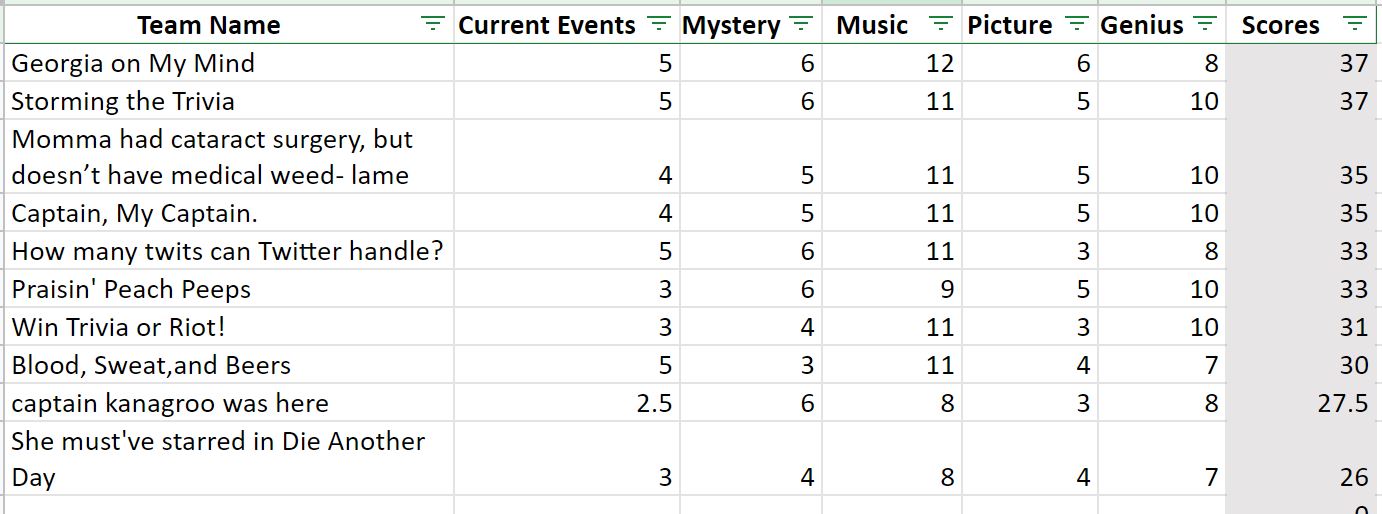Select the Storming the Trivia cell
This screenshot has height=514, width=1382.
pos(229,101)
